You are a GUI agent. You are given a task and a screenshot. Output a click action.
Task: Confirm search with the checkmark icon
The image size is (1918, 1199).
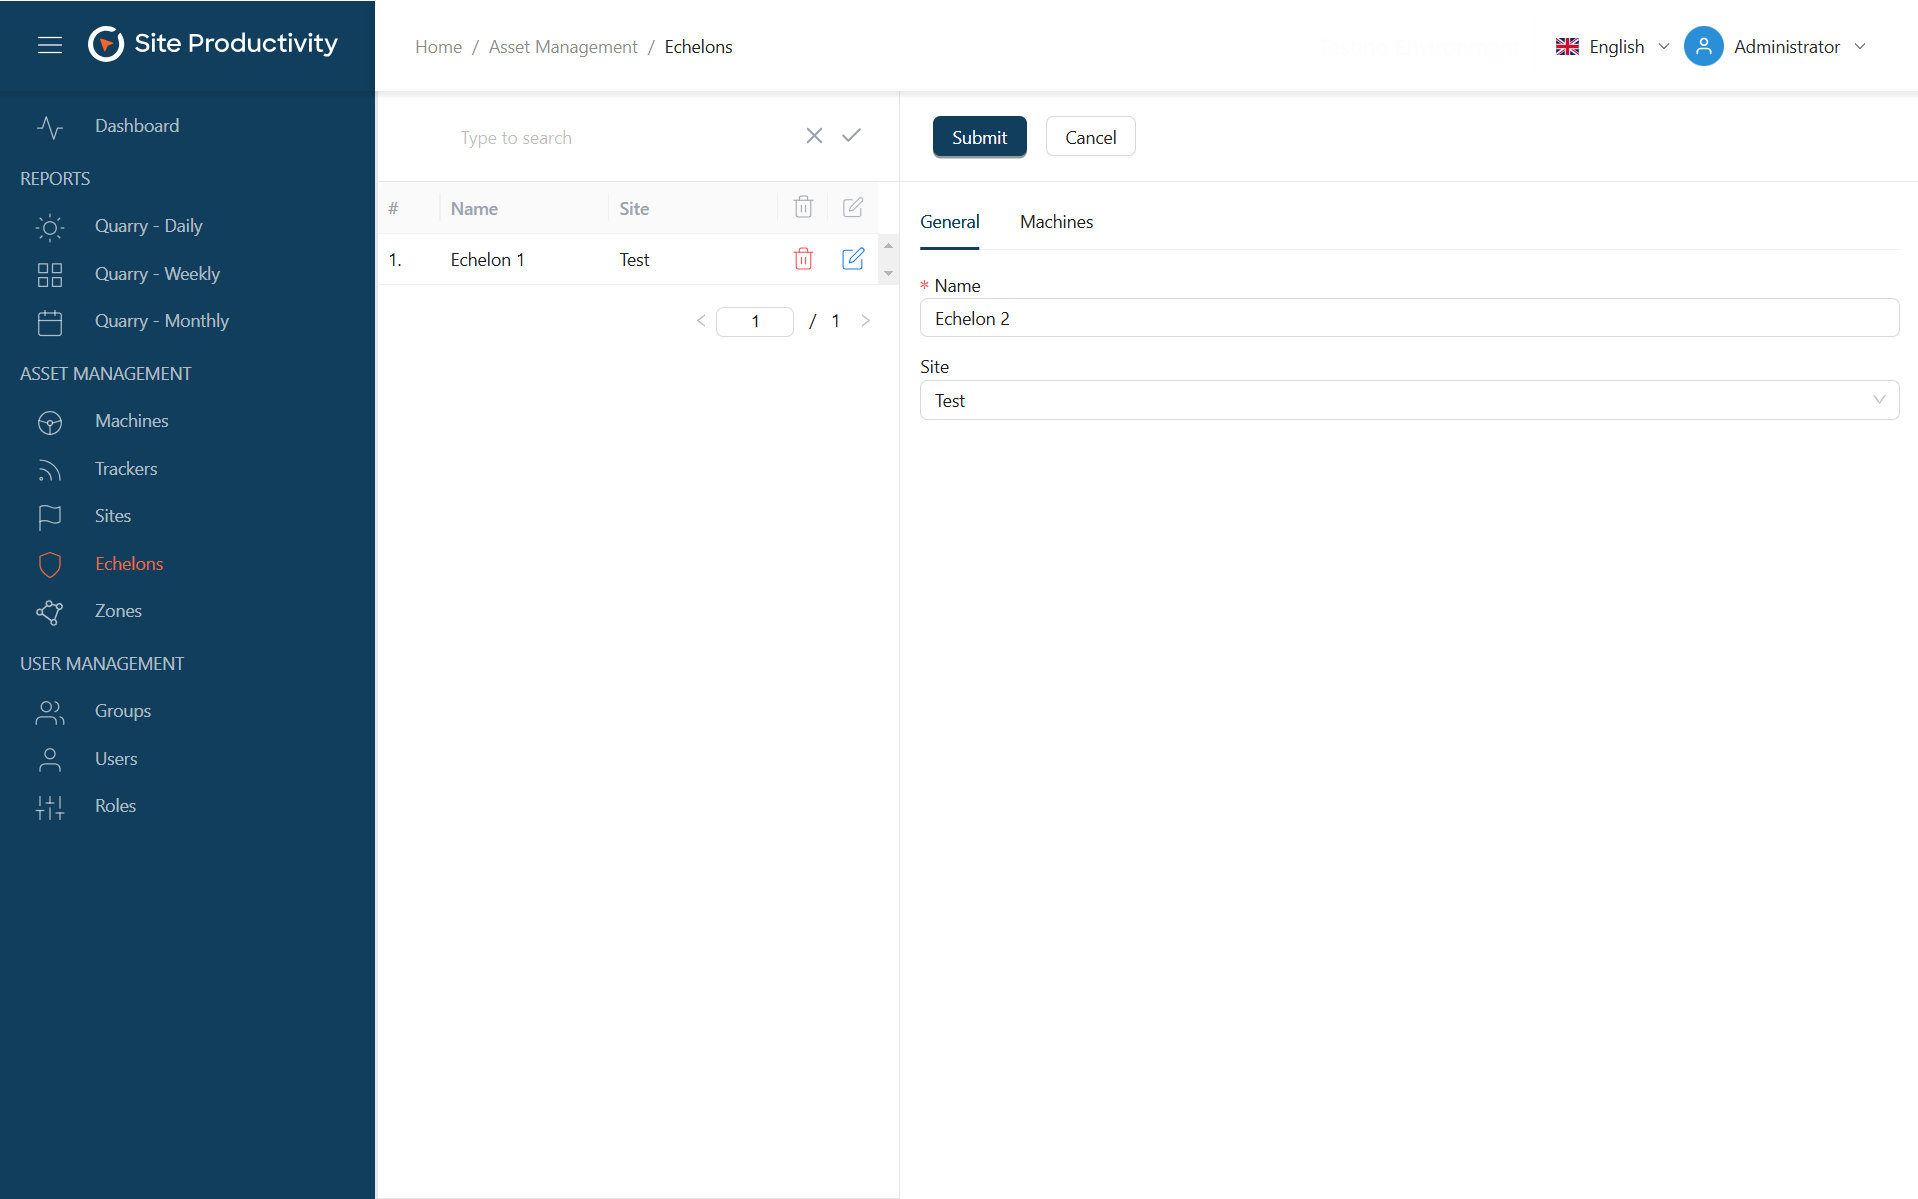click(851, 136)
